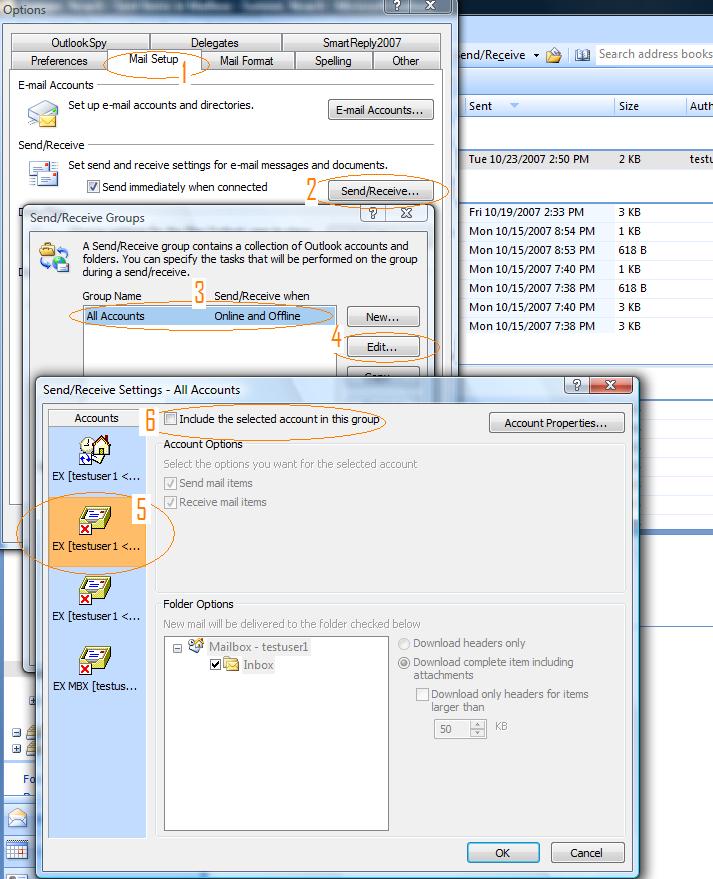Click the Search address books field

click(654, 54)
